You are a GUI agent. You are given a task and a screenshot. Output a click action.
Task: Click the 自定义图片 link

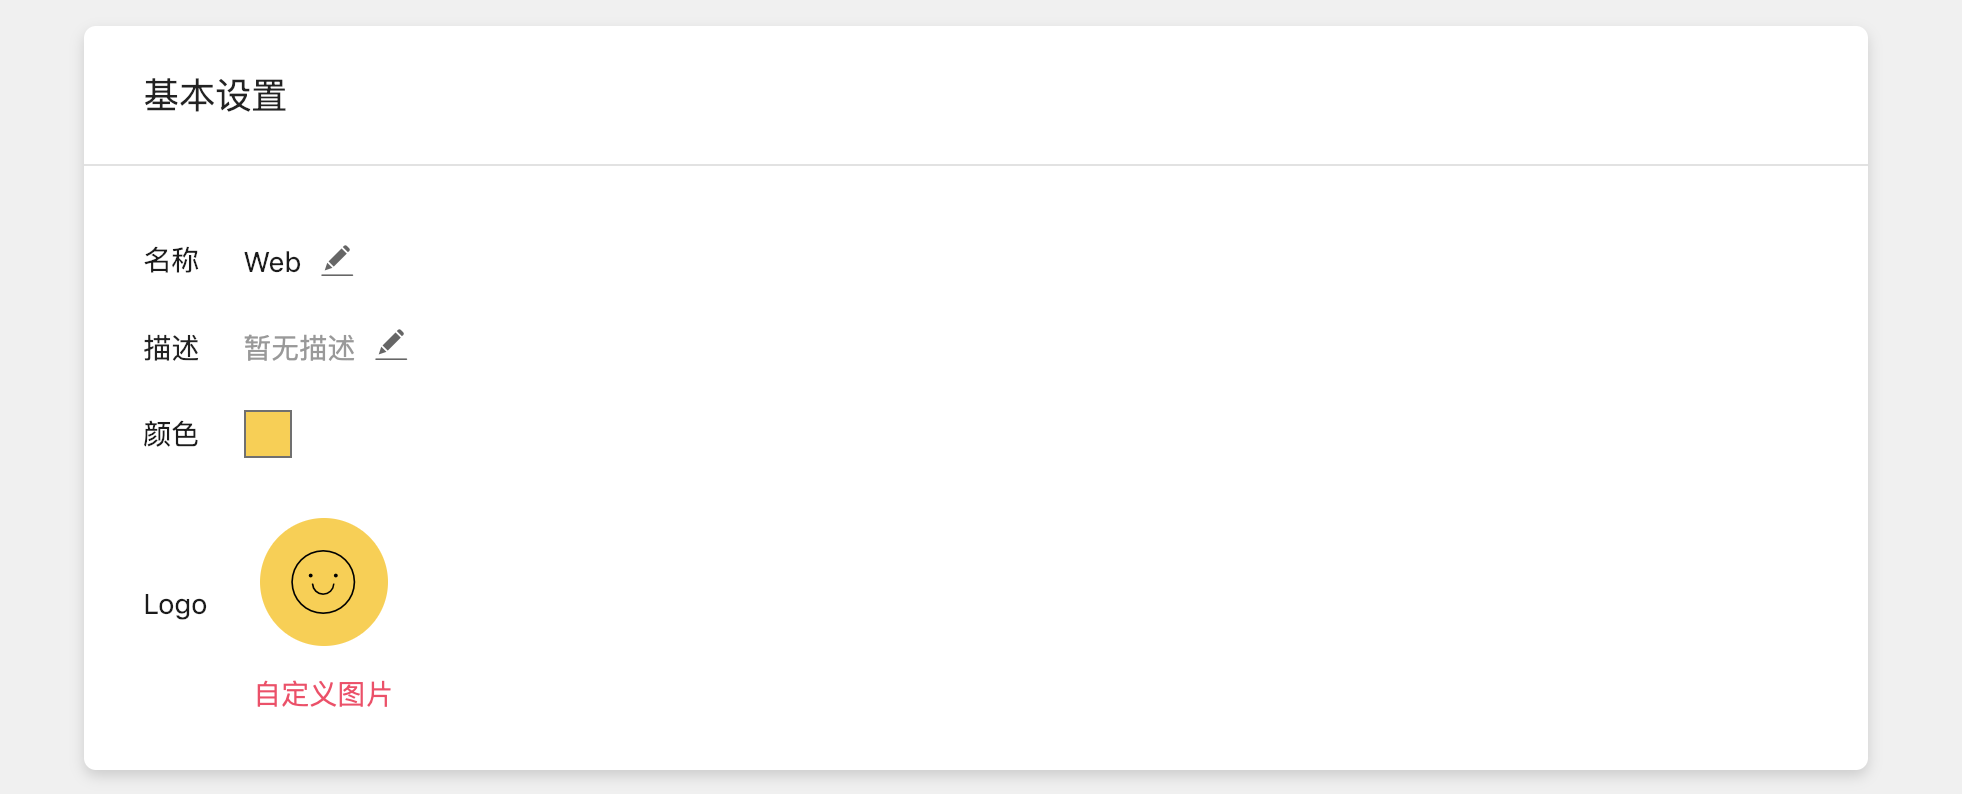point(323,694)
